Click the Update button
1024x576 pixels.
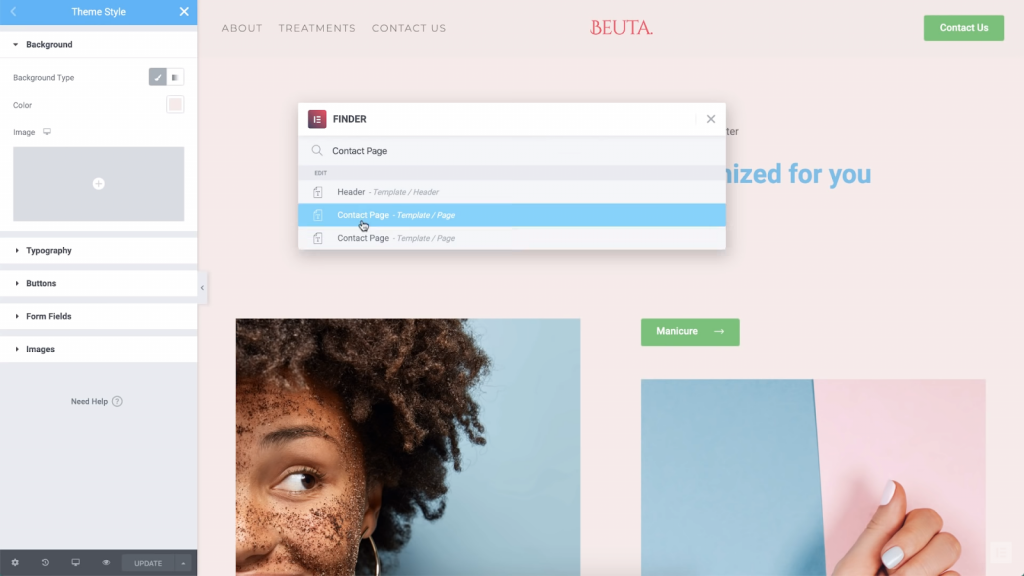coord(148,563)
